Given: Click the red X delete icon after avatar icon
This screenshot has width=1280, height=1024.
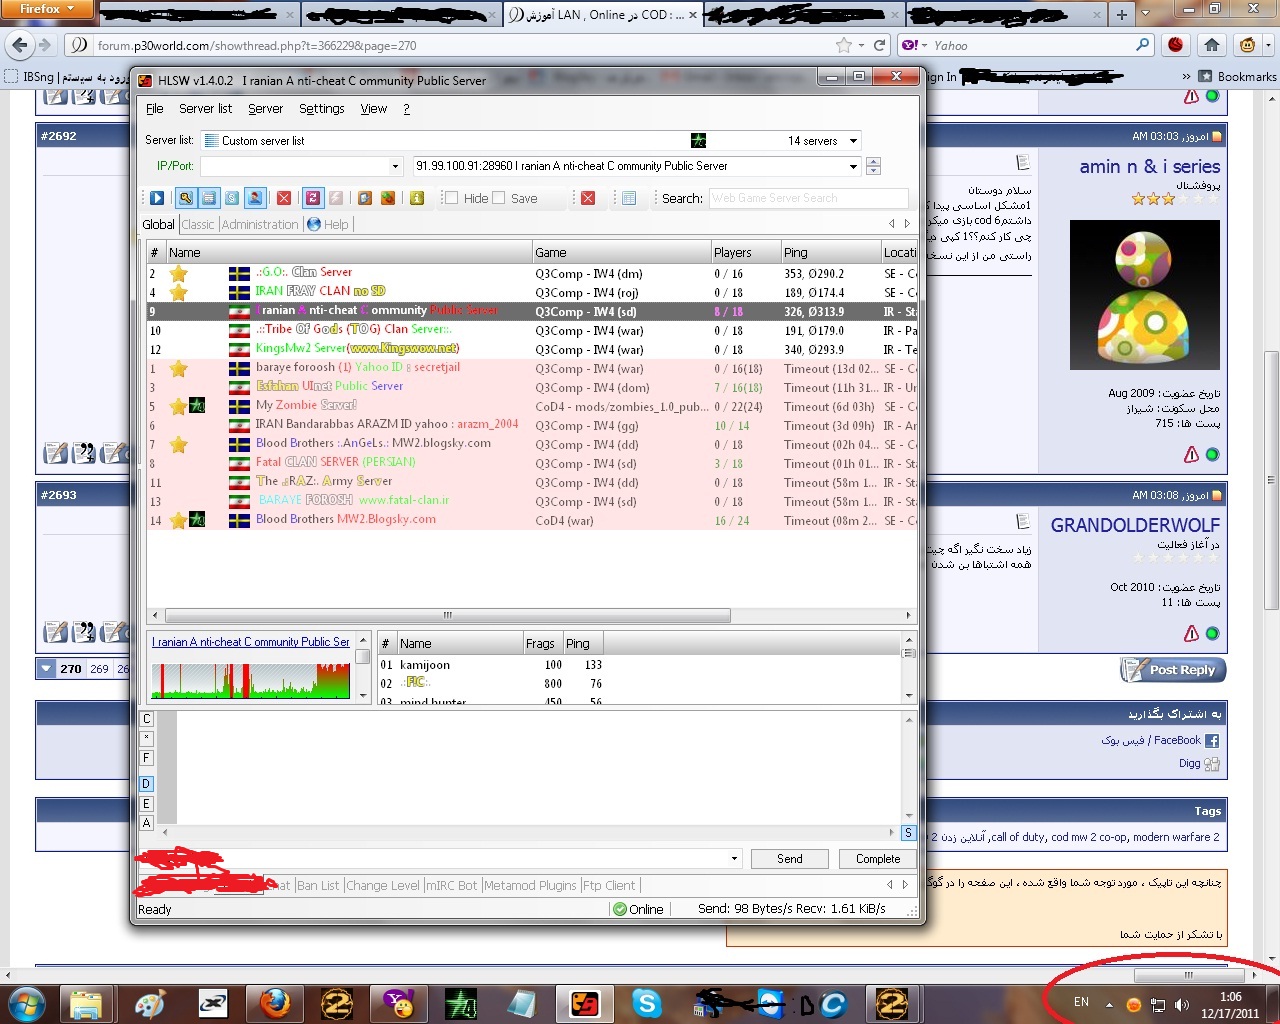Looking at the screenshot, I should [x=284, y=198].
